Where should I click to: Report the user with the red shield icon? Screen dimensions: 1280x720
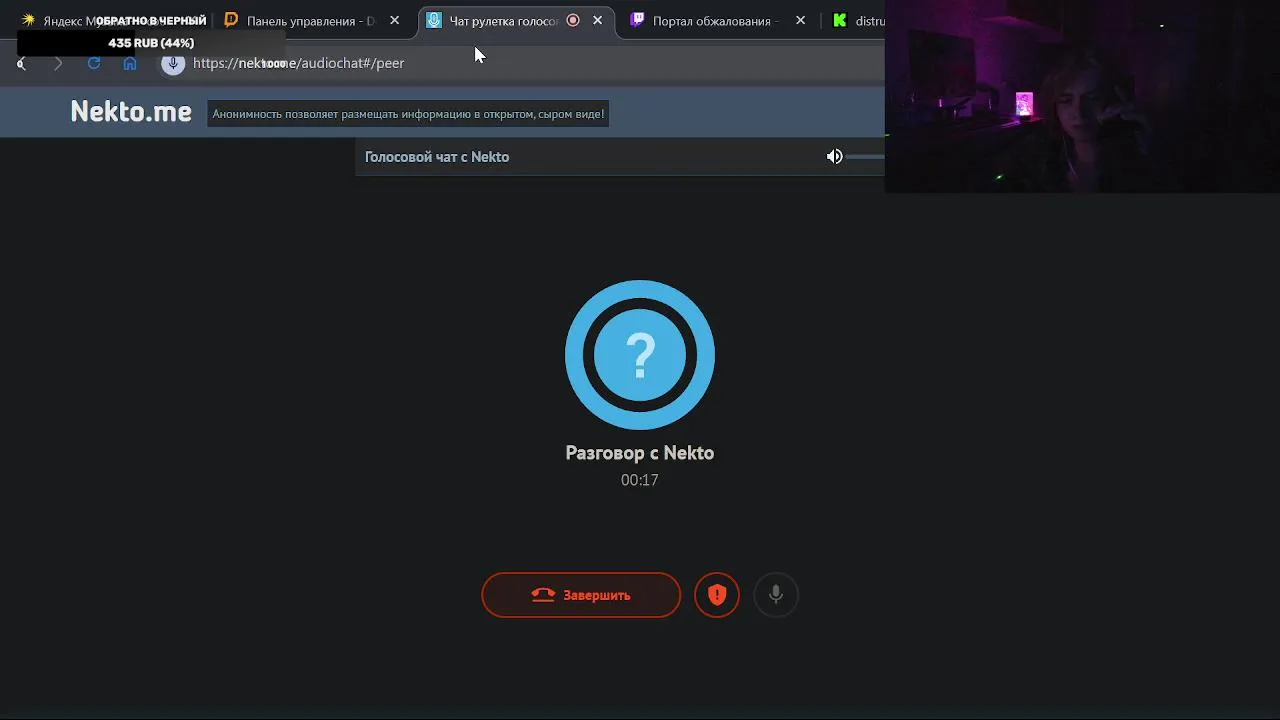tap(717, 595)
